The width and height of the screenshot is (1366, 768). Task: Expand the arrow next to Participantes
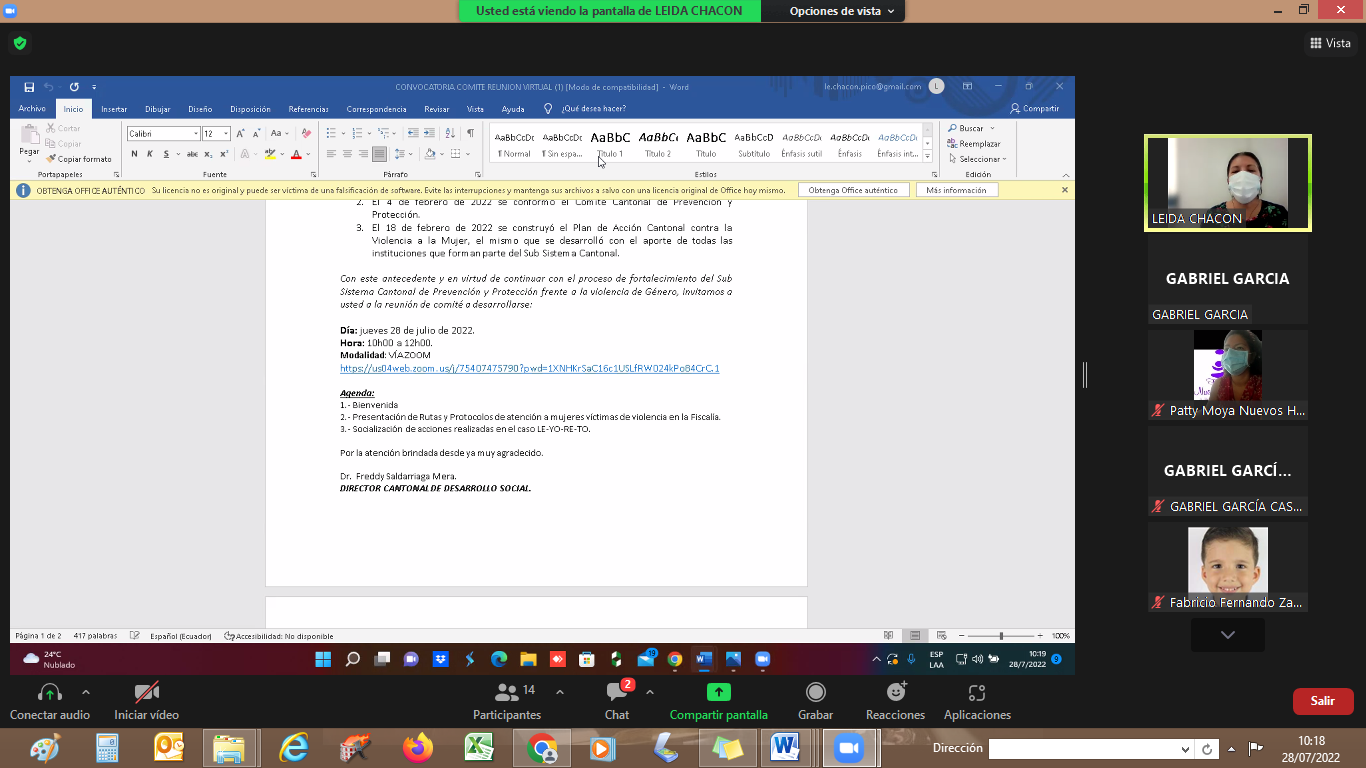coord(559,692)
